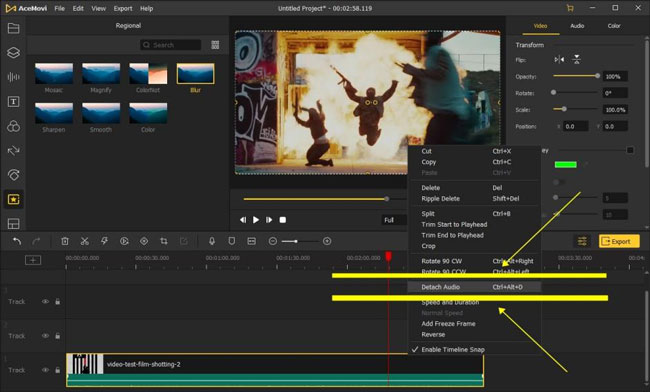Open the Full preview quality dropdown

tap(394, 220)
